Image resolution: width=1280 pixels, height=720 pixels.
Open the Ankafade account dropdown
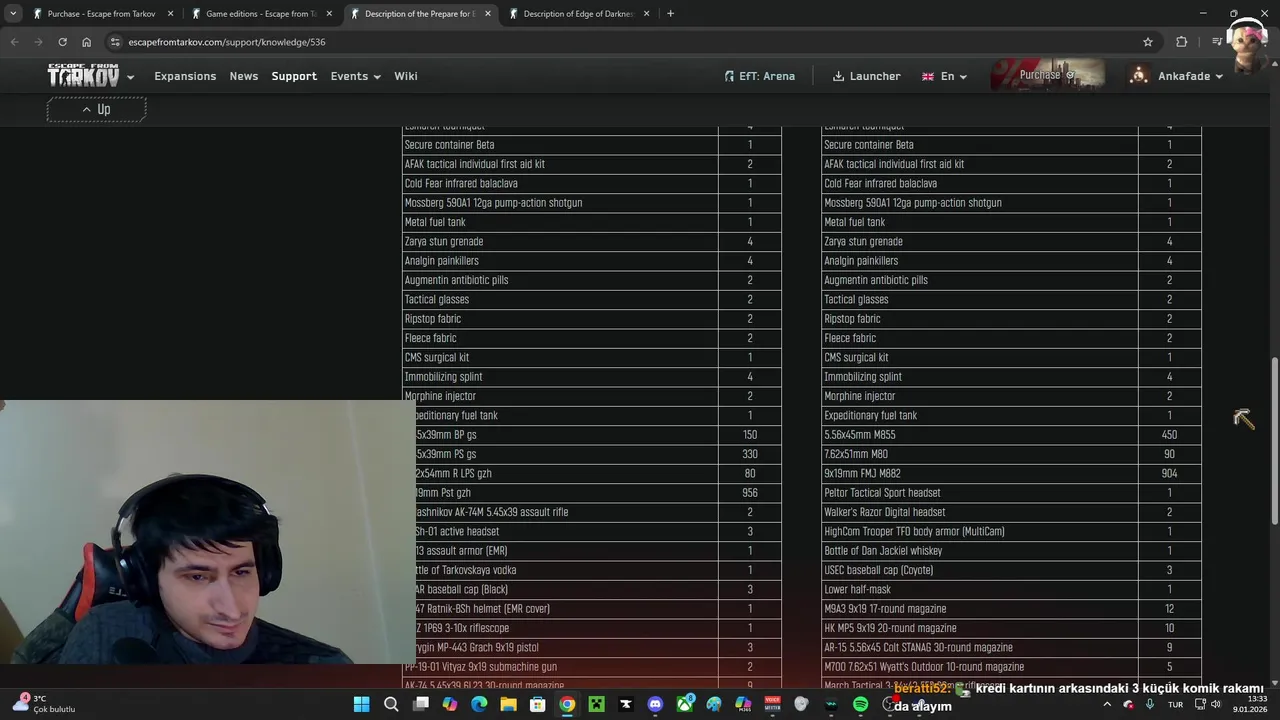point(1190,76)
